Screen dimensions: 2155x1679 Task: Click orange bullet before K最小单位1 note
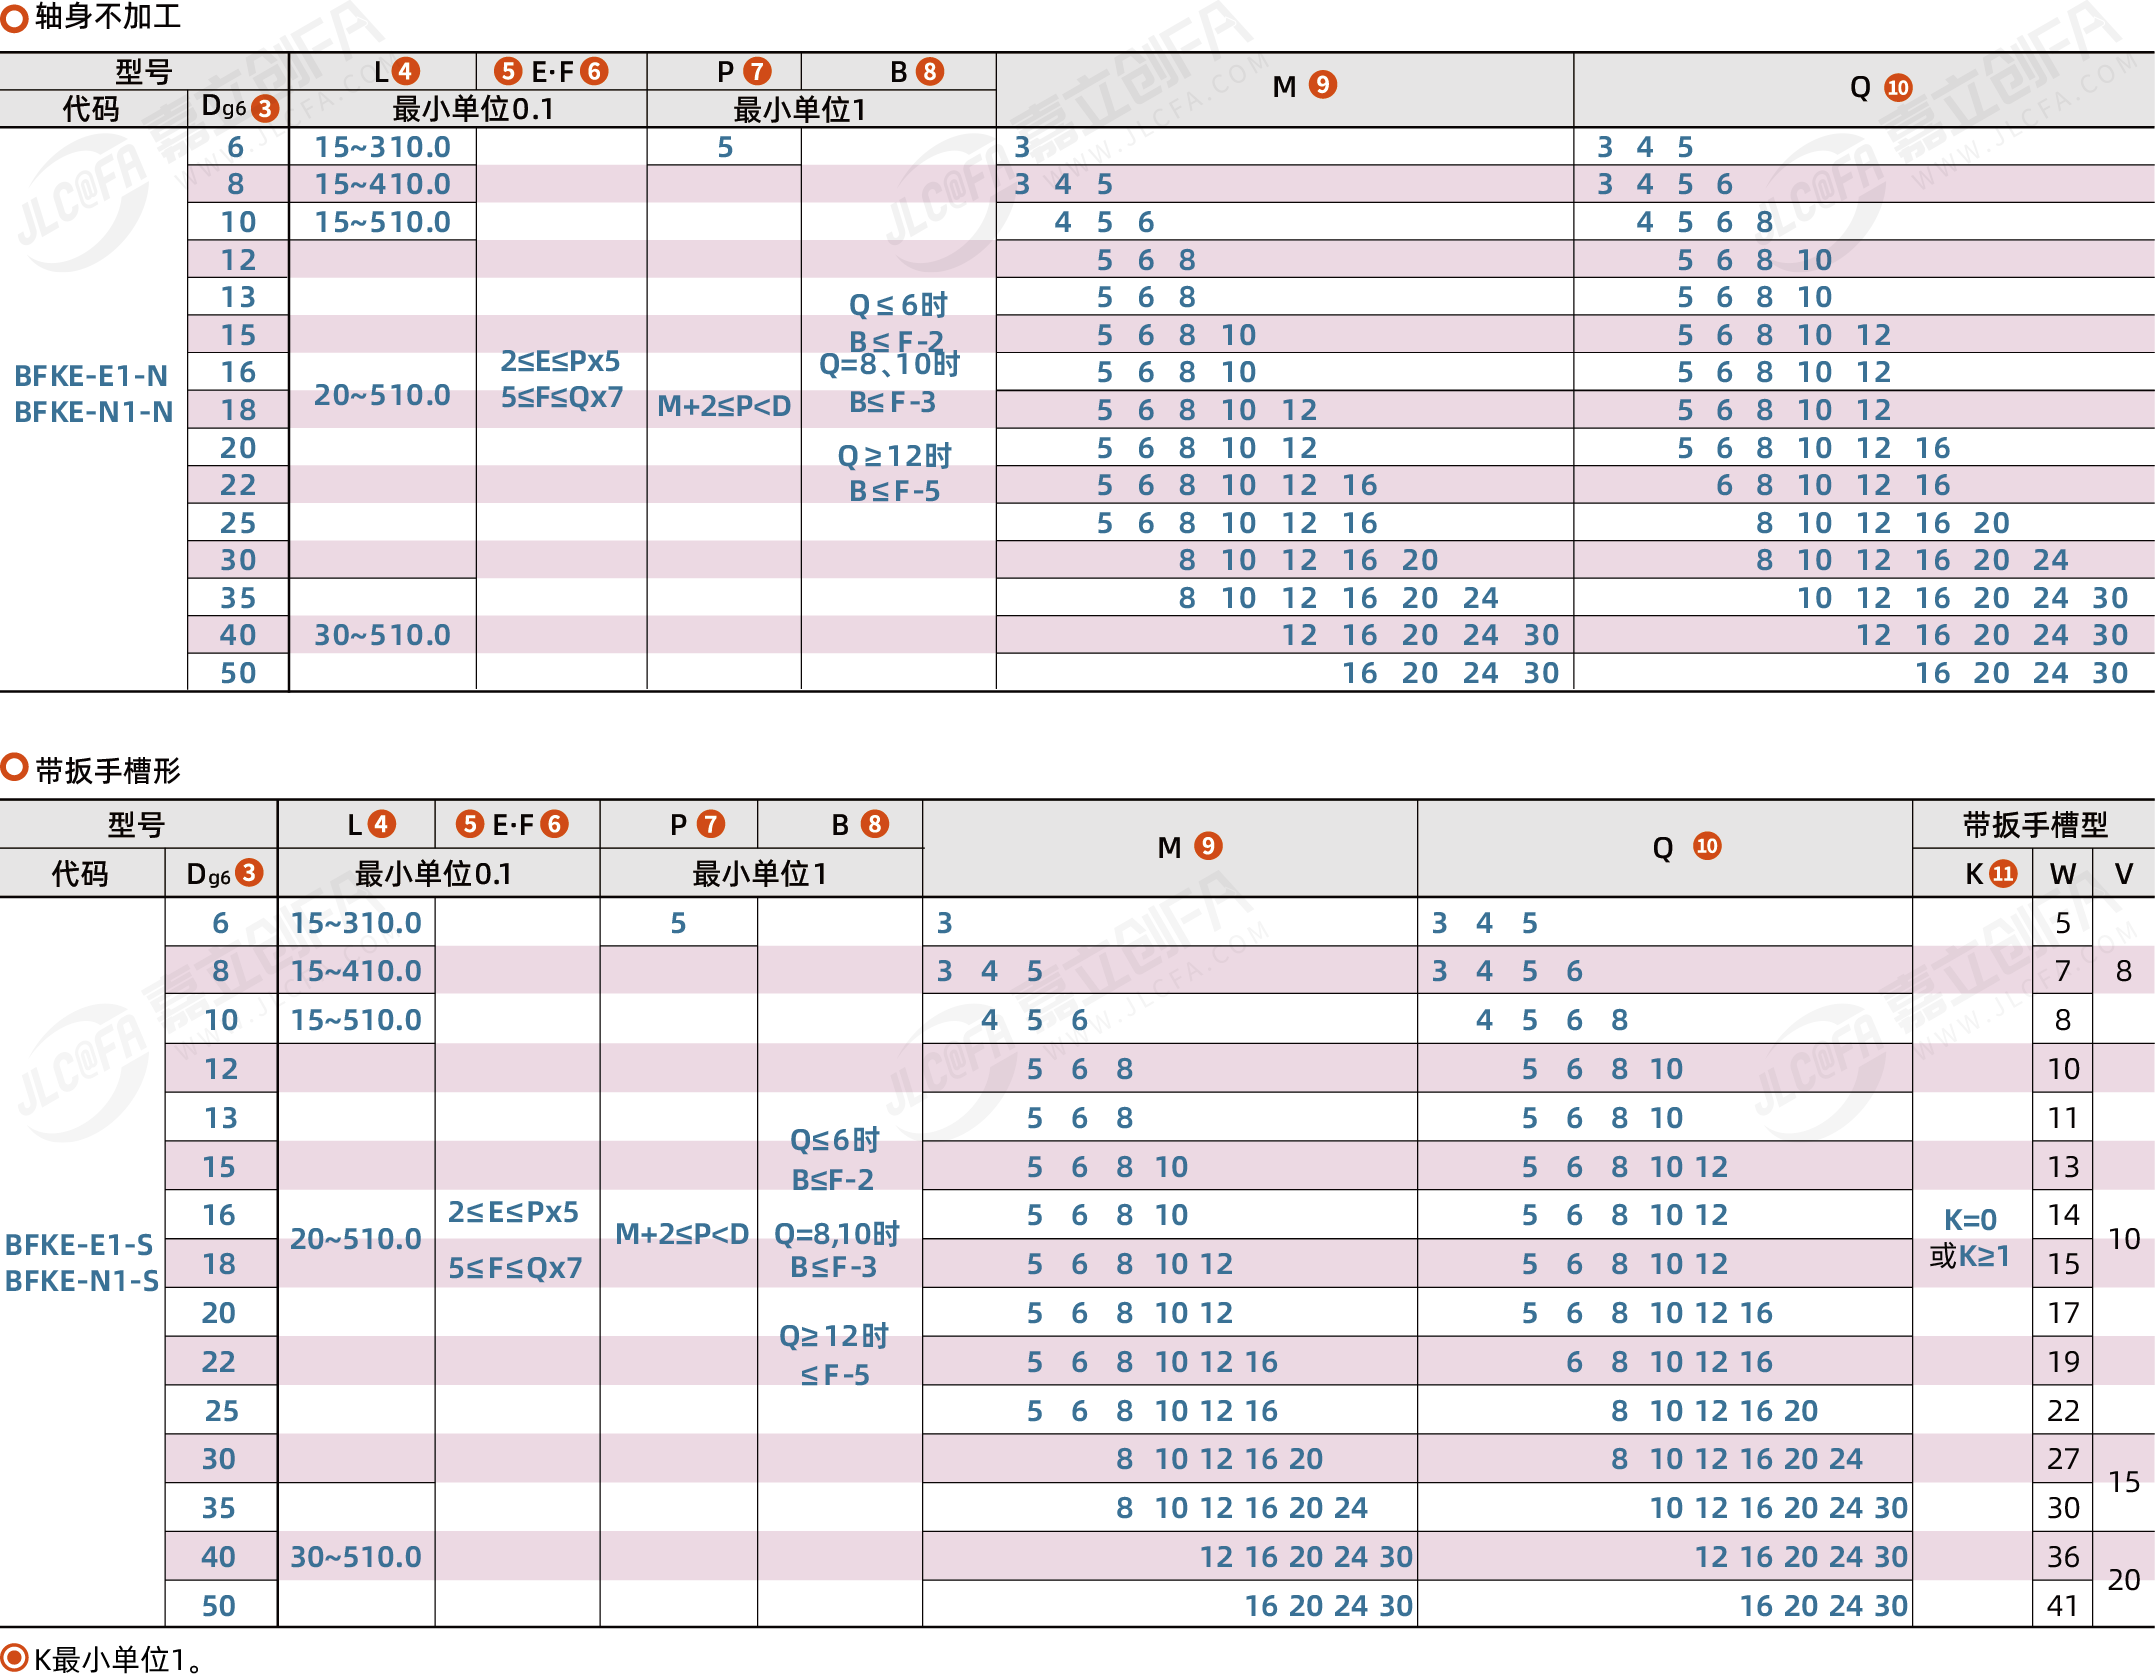click(13, 1656)
